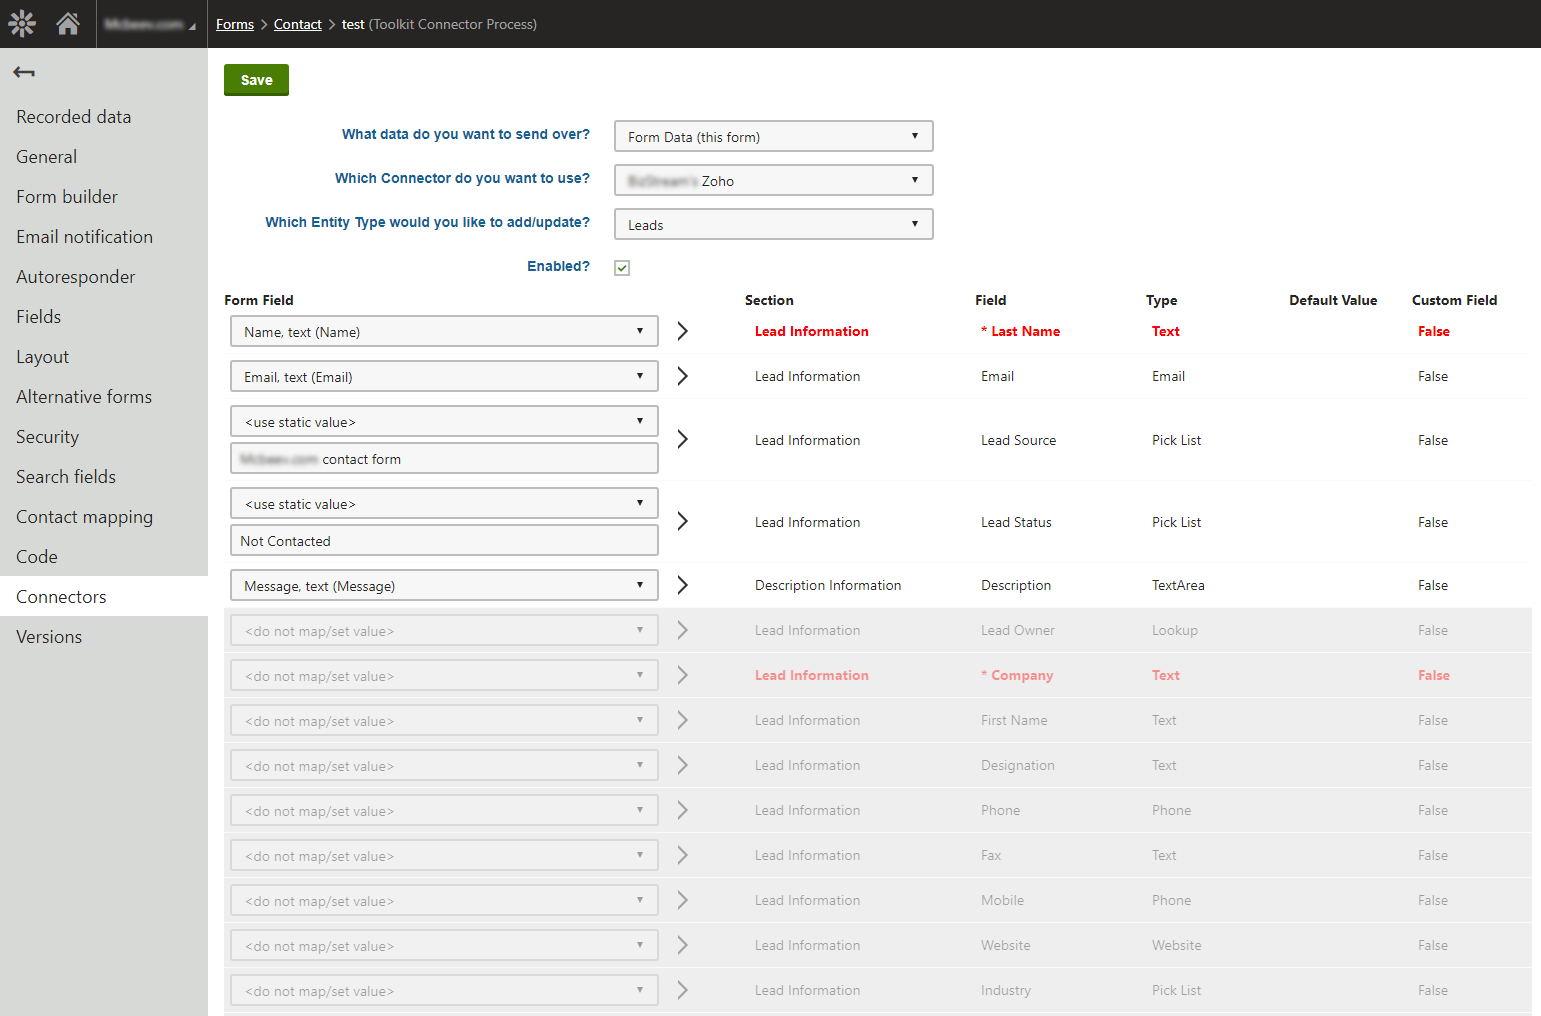Click the back arrow in sidebar
The width and height of the screenshot is (1541, 1016).
coord(24,72)
